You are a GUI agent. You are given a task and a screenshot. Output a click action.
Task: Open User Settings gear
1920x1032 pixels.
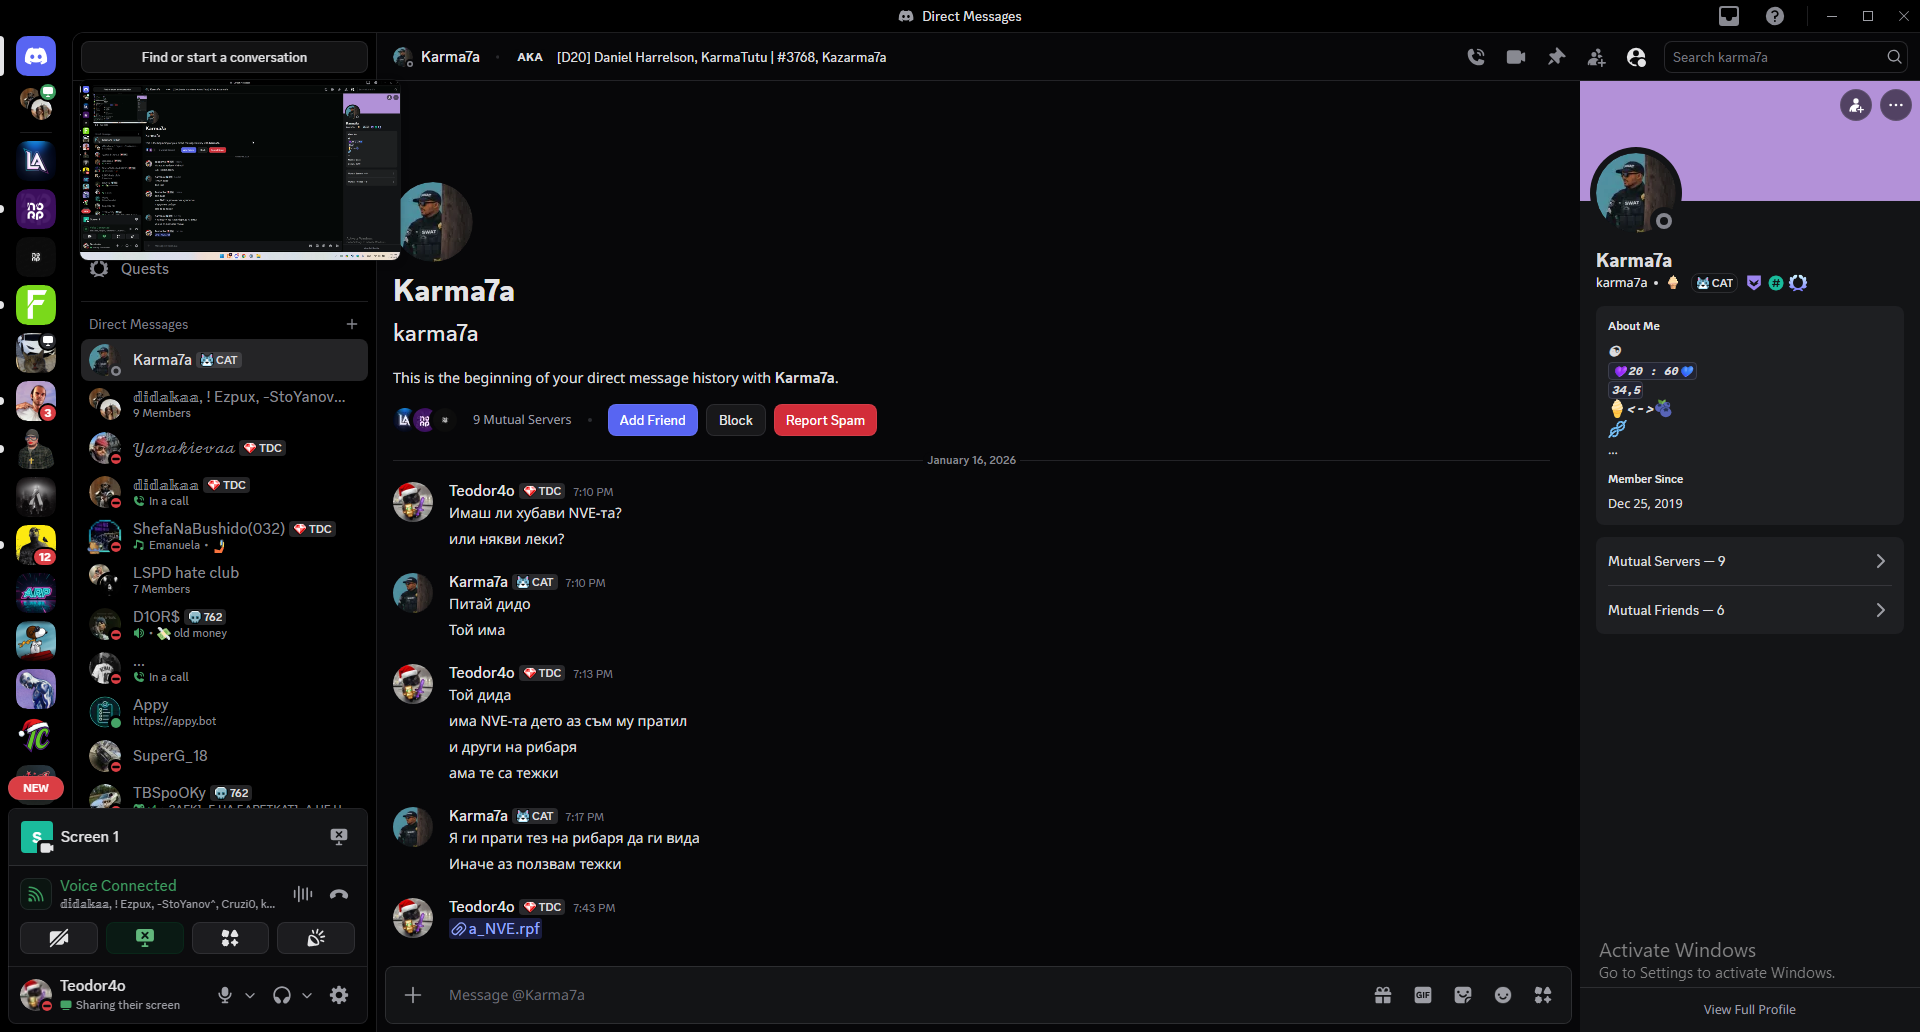tap(339, 995)
